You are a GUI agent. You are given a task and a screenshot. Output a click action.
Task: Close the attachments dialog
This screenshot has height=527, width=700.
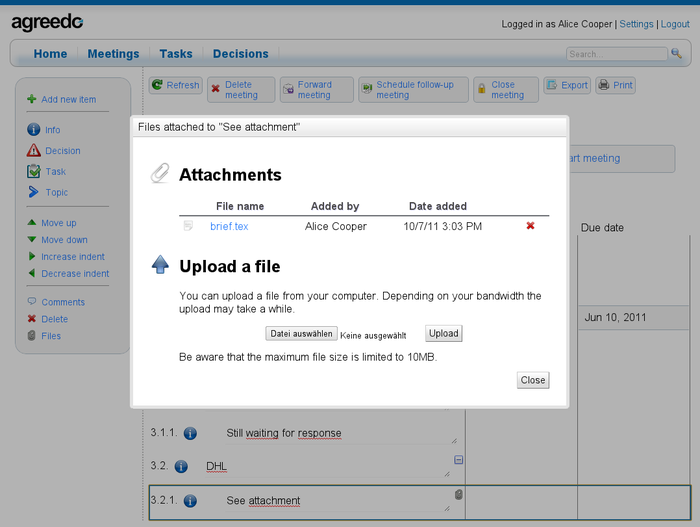(532, 380)
